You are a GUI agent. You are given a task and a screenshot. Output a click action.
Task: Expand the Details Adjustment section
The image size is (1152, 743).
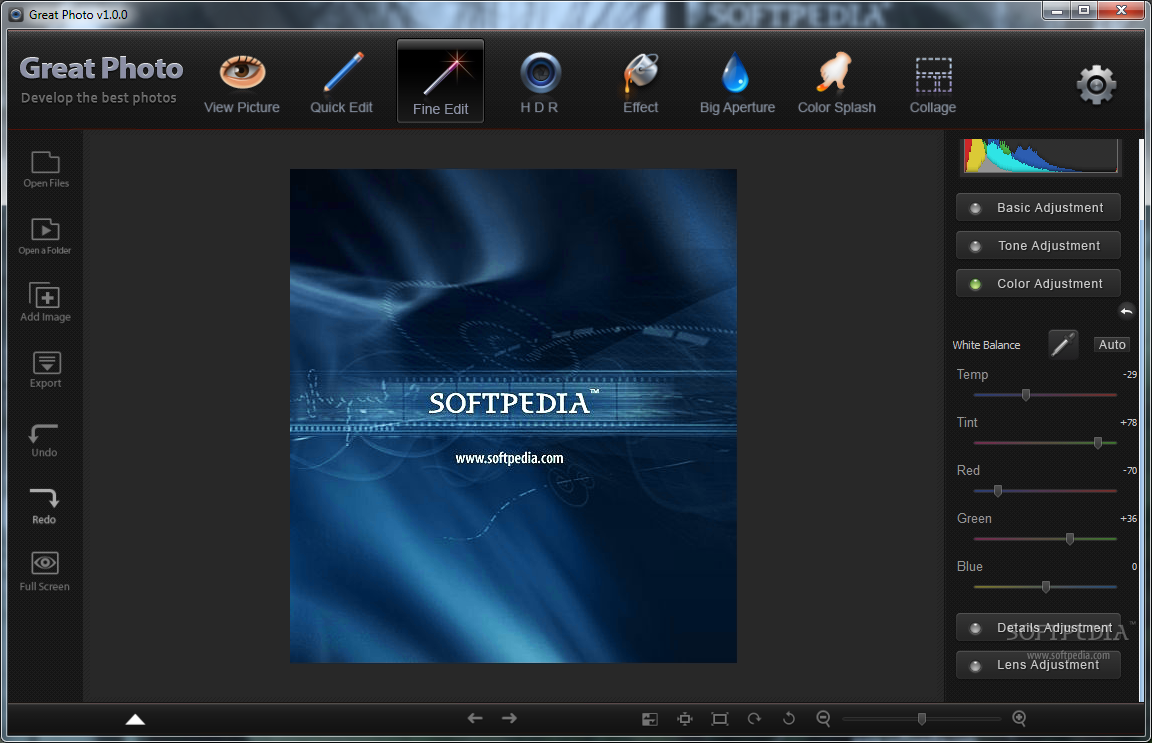pos(1038,628)
